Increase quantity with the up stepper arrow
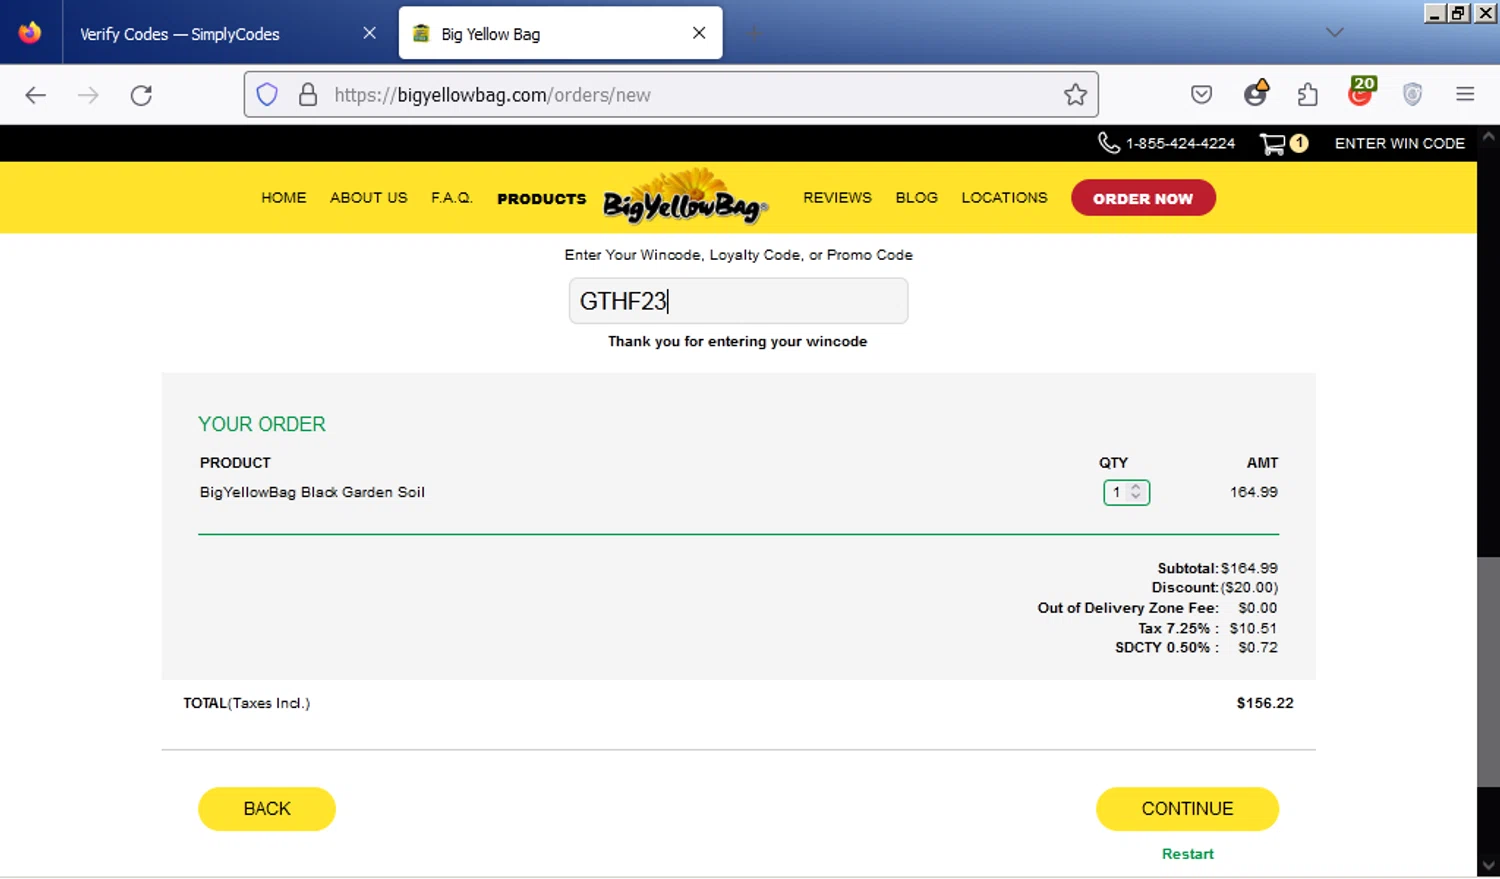 coord(1136,487)
